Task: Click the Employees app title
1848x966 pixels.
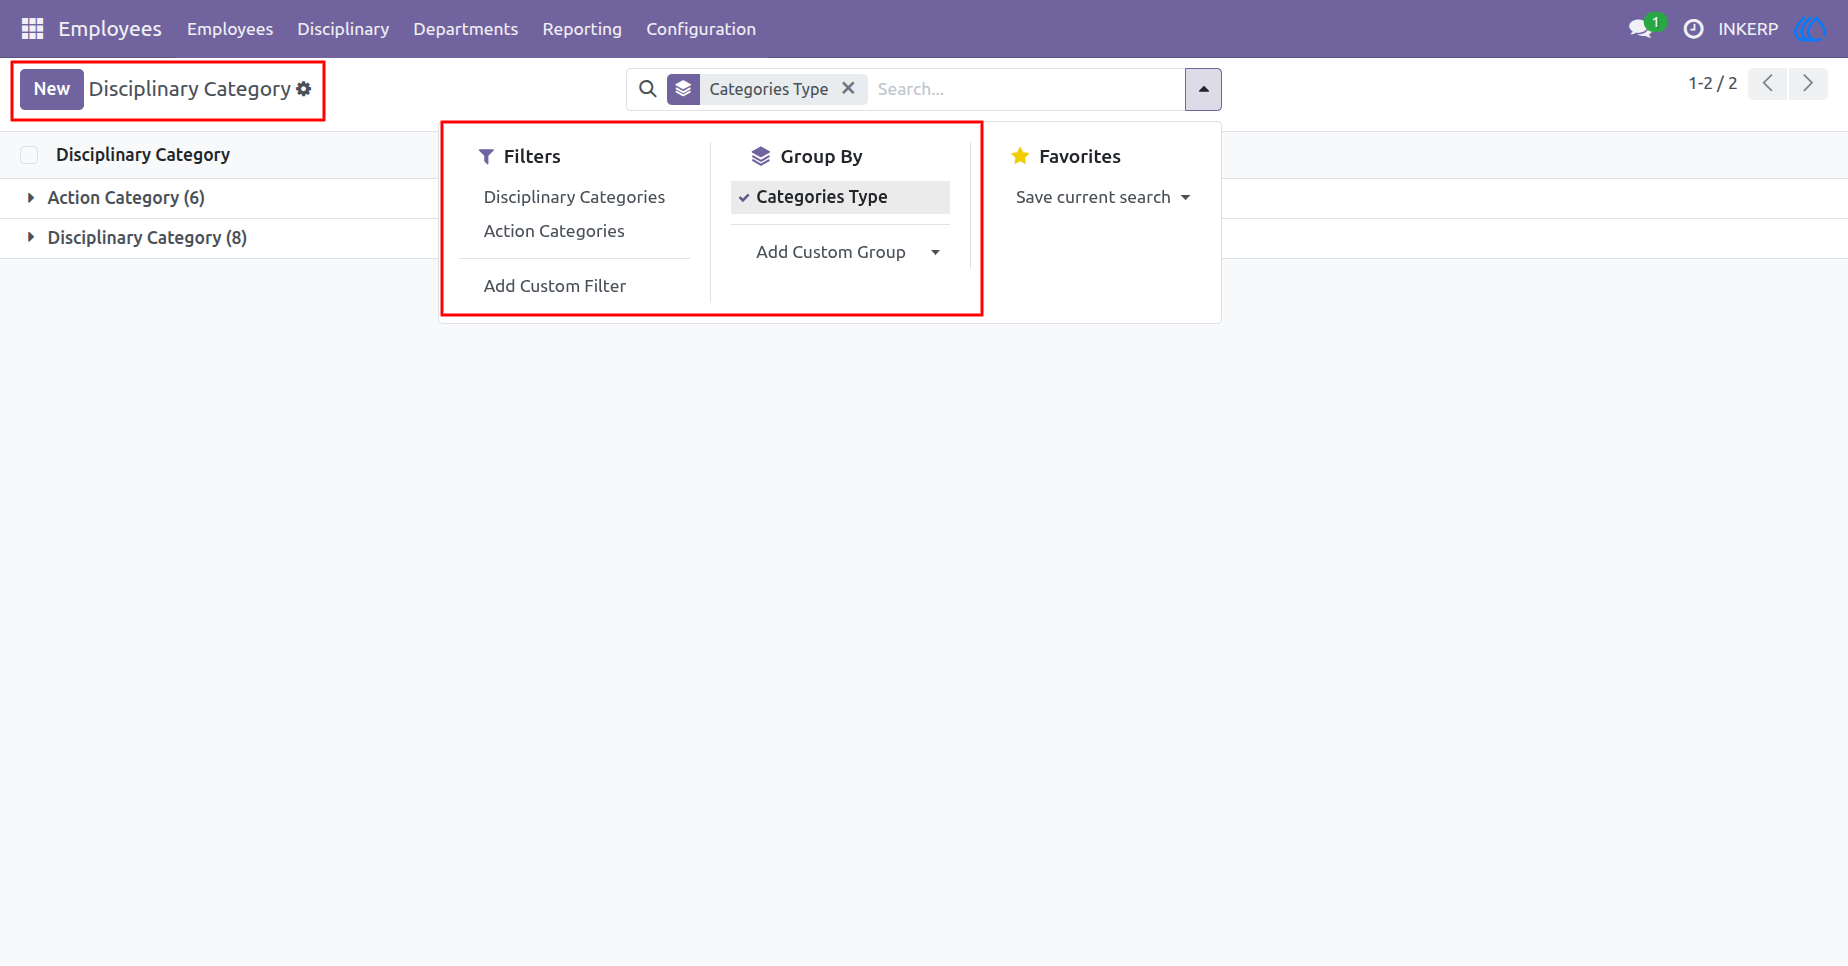Action: [x=110, y=29]
